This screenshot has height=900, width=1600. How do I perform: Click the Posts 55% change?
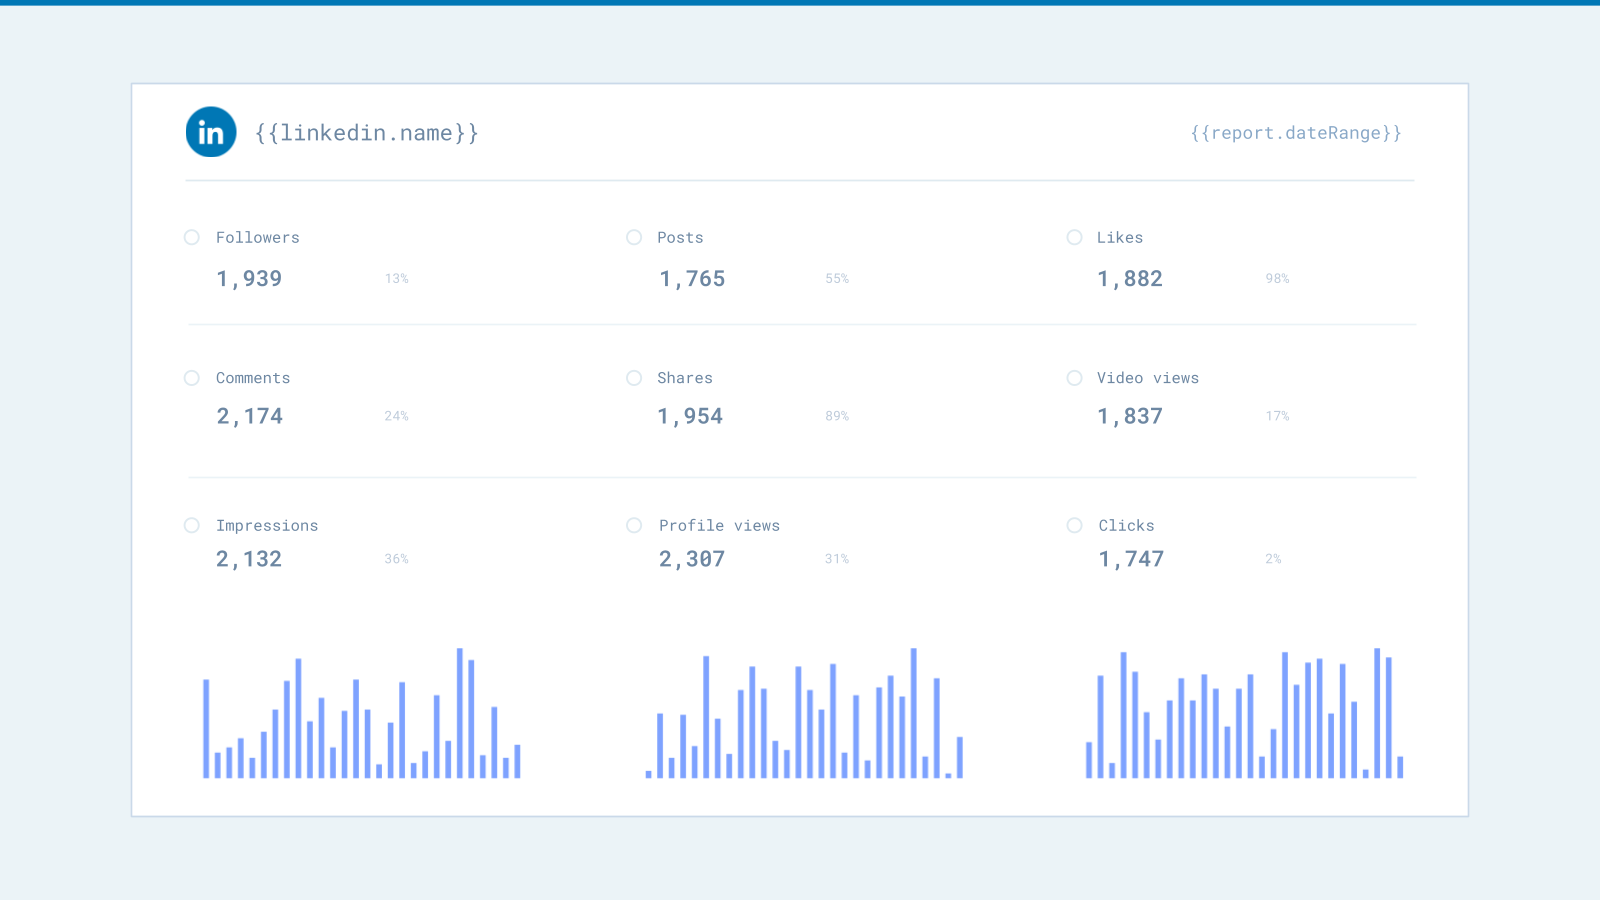tap(837, 279)
